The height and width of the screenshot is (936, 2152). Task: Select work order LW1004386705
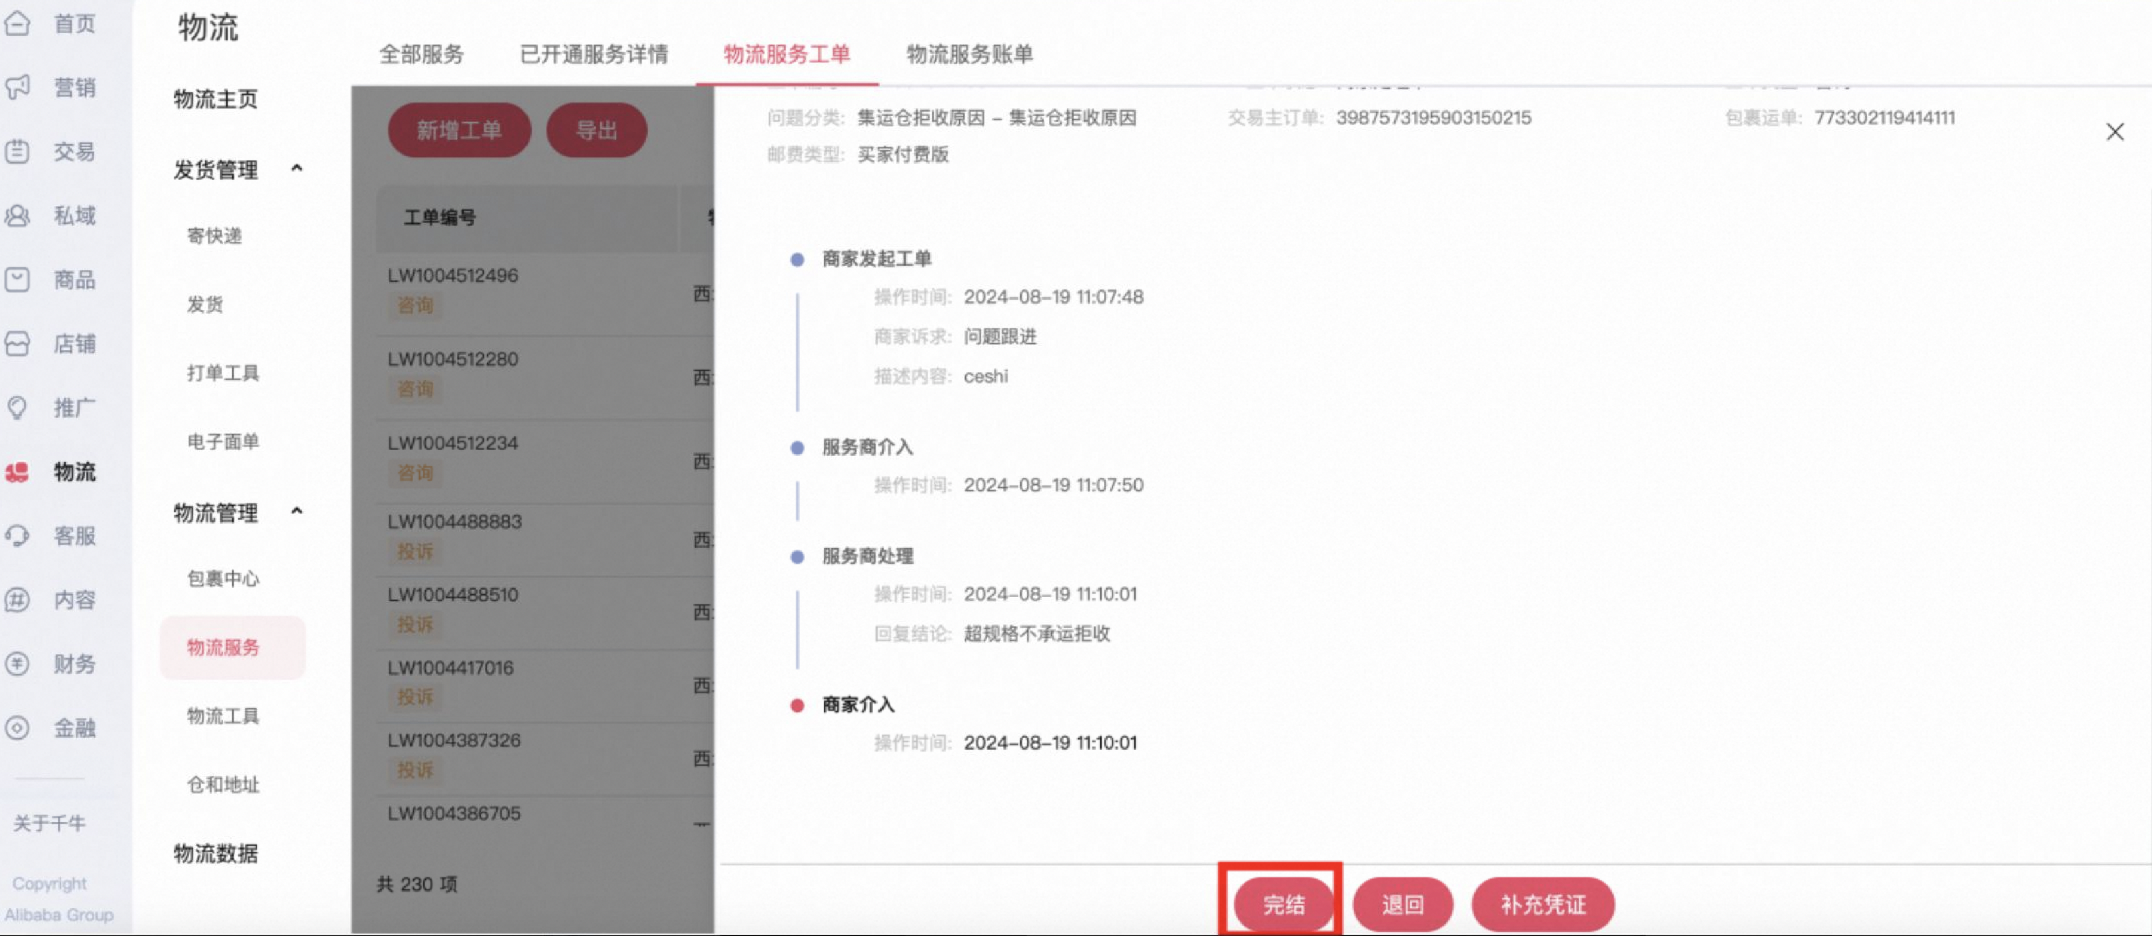[454, 813]
